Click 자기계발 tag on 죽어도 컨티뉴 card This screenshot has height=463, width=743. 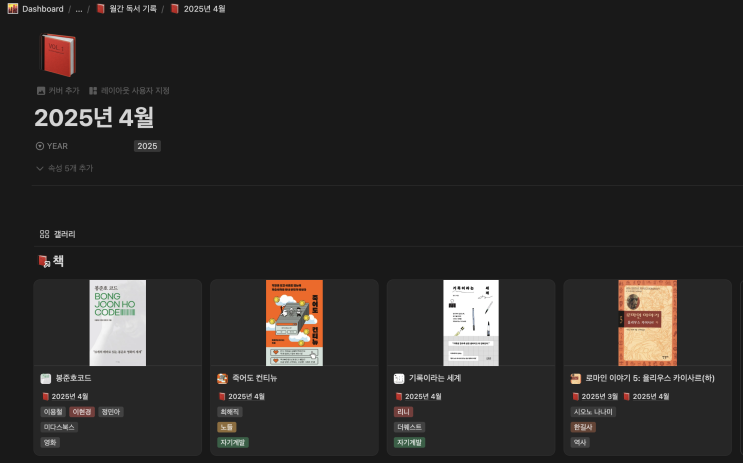pyautogui.click(x=233, y=442)
